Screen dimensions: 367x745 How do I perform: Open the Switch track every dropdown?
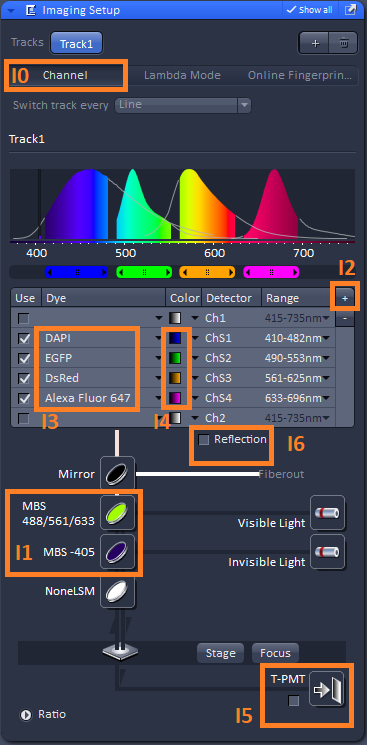click(x=183, y=105)
